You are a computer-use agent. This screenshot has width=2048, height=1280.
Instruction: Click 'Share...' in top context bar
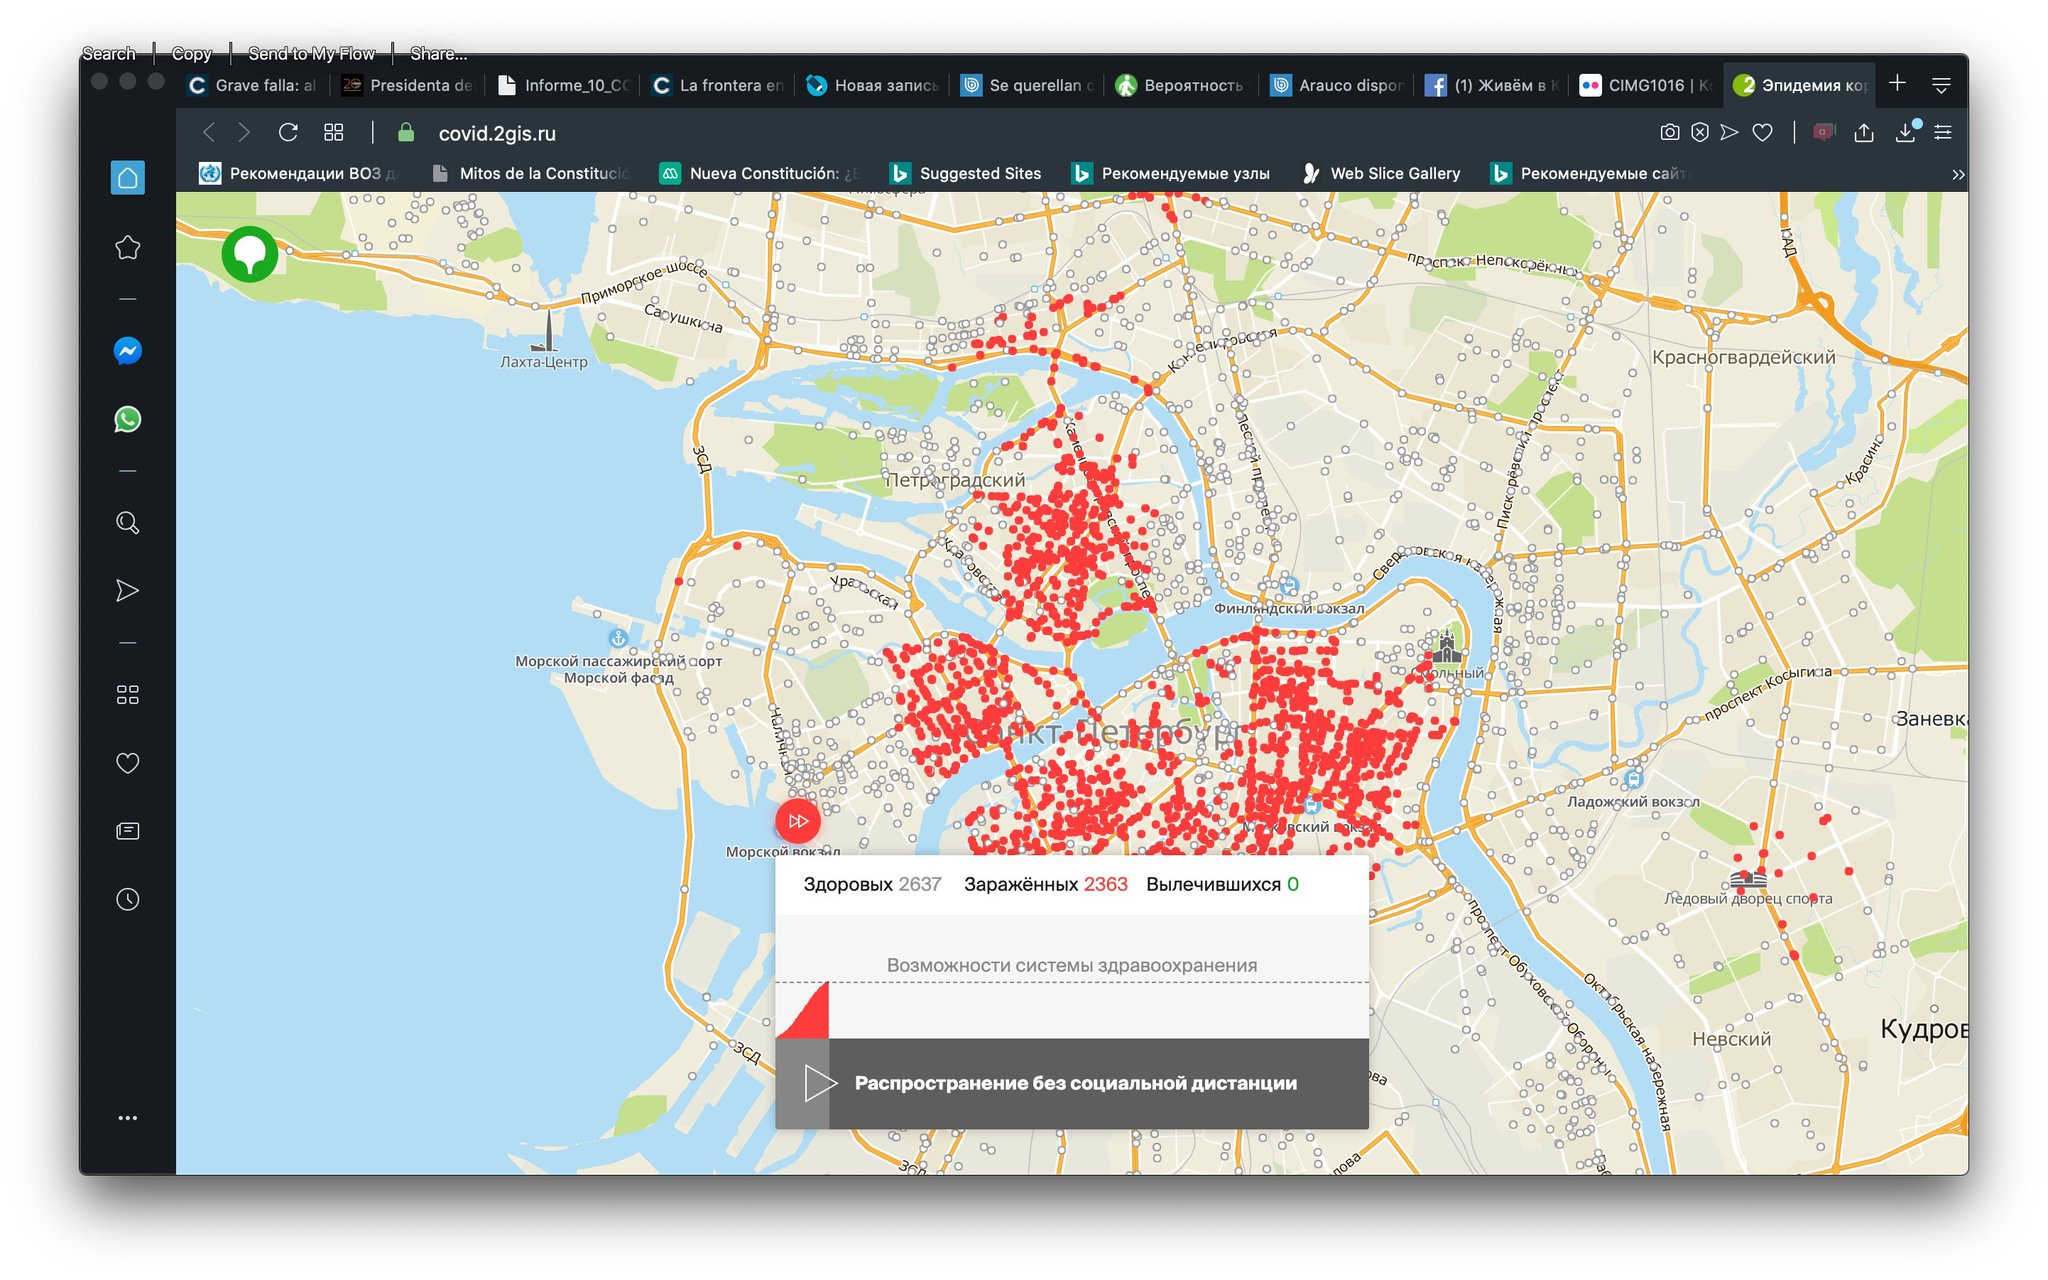[438, 53]
